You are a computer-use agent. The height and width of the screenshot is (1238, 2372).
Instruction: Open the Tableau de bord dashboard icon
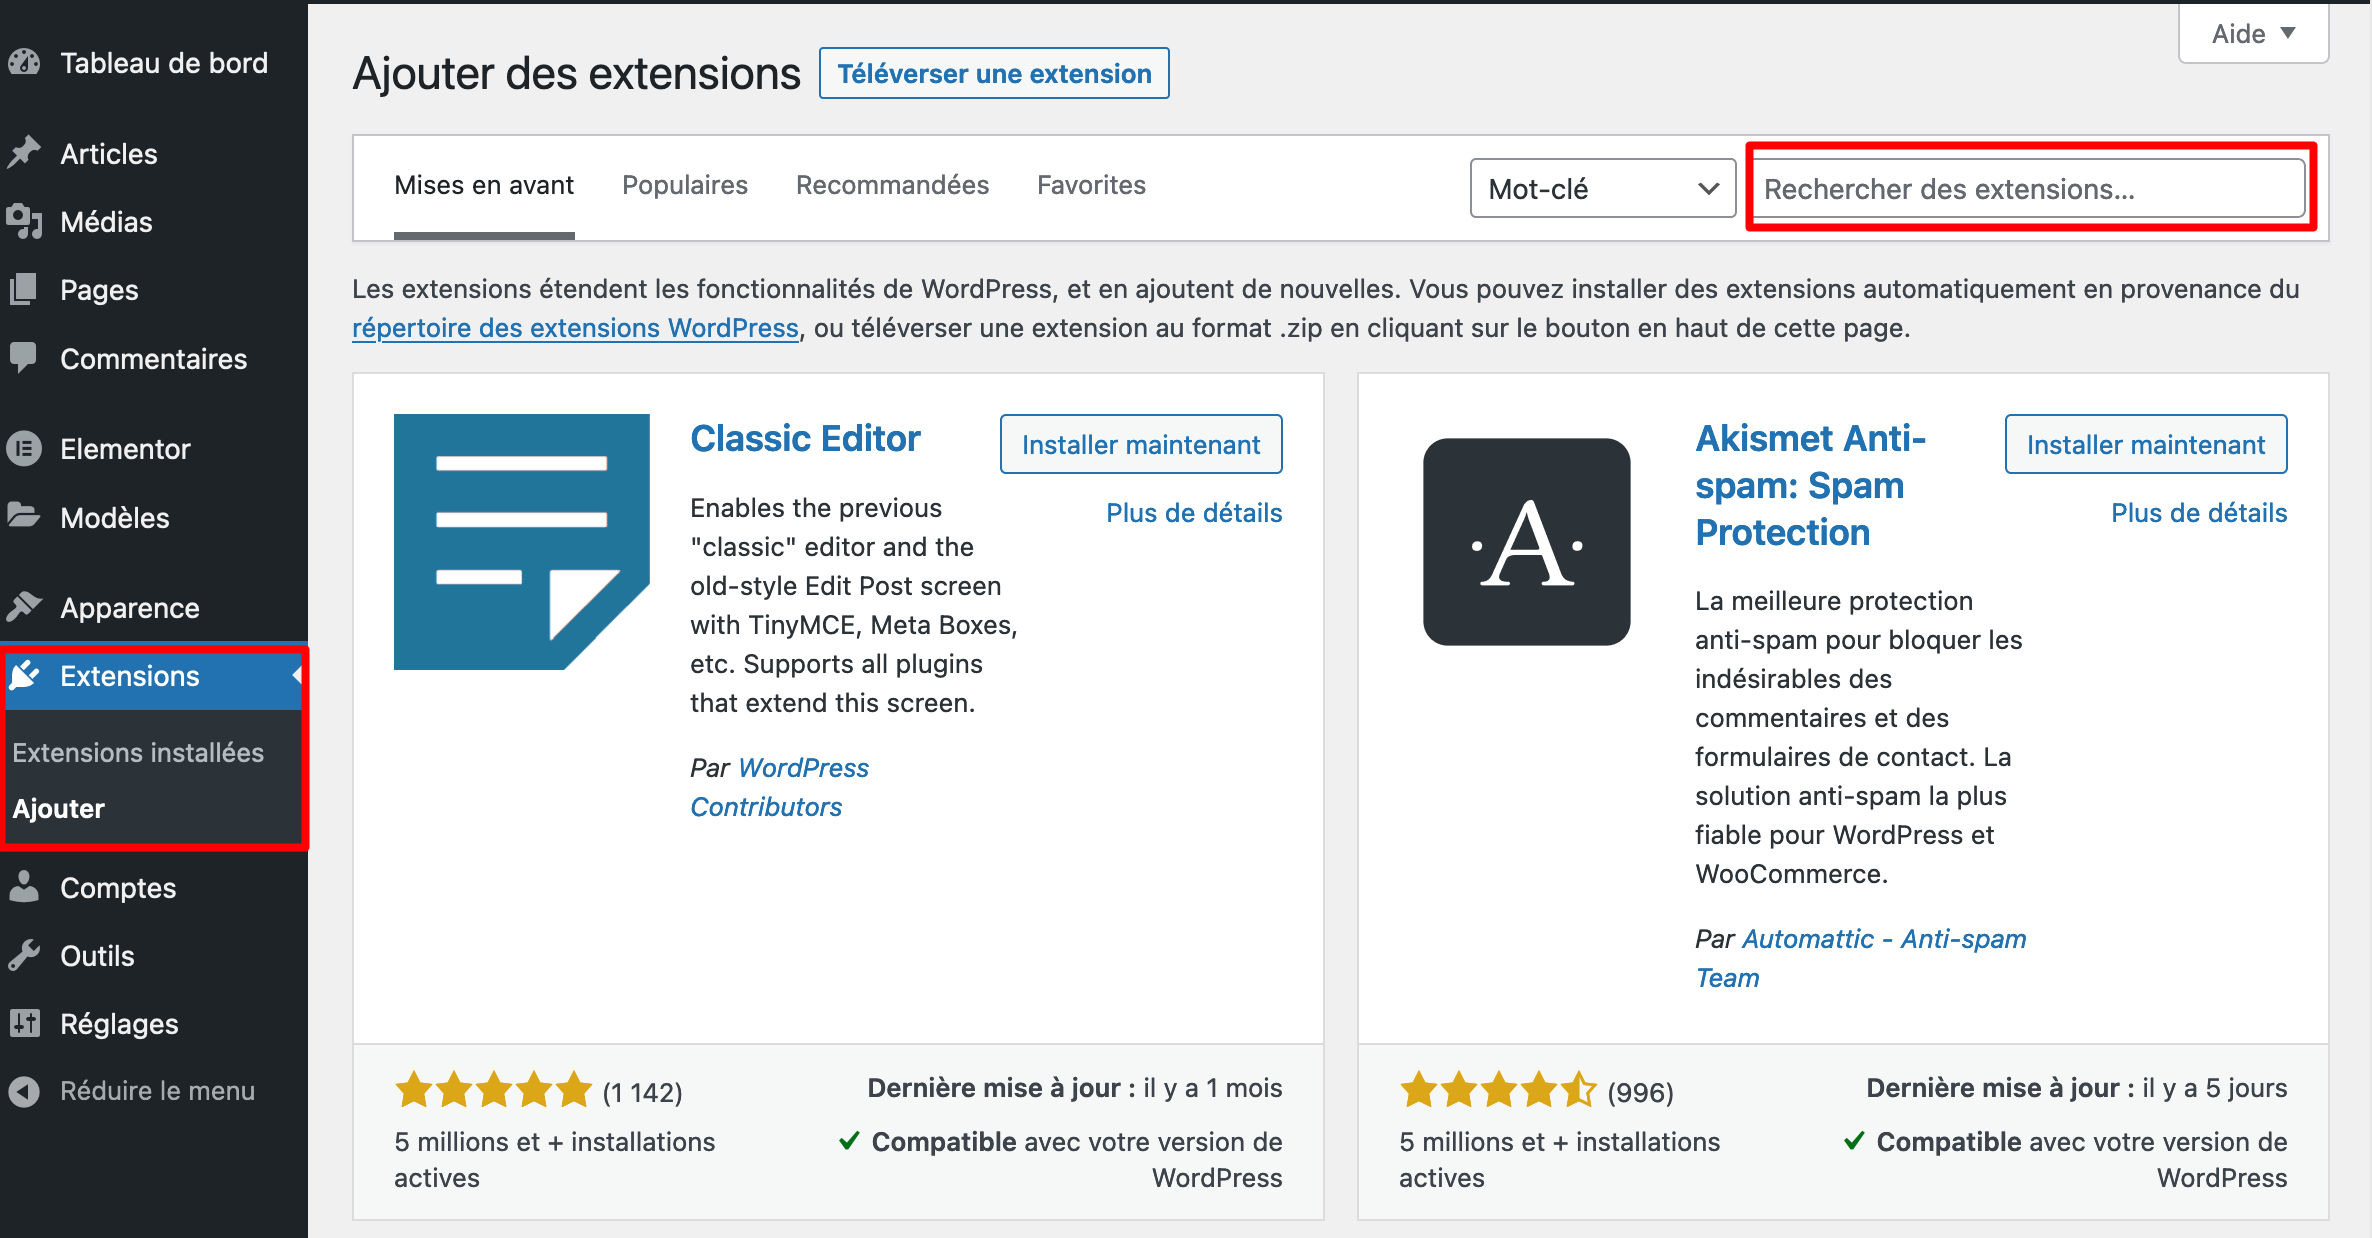25,62
